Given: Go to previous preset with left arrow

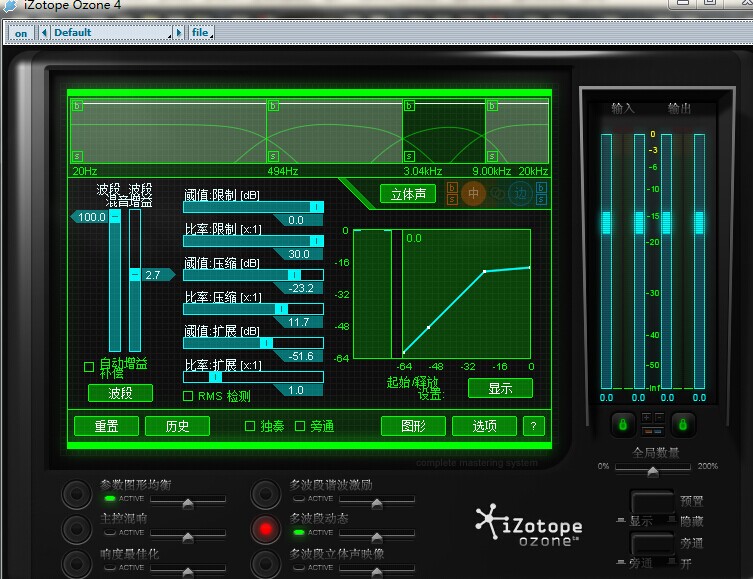Looking at the screenshot, I should (44, 33).
